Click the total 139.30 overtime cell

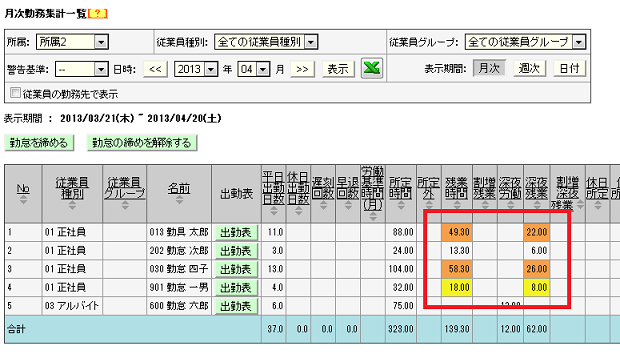click(456, 329)
